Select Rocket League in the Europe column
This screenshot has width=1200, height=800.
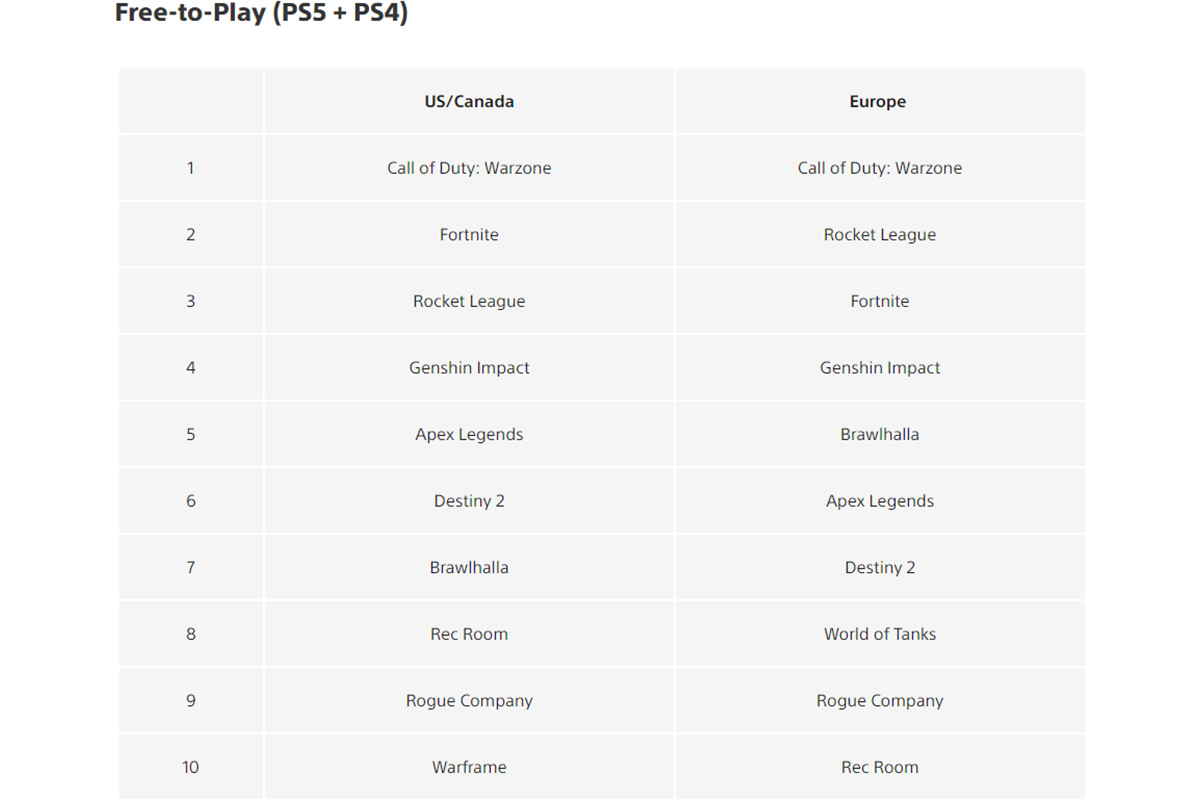click(879, 235)
